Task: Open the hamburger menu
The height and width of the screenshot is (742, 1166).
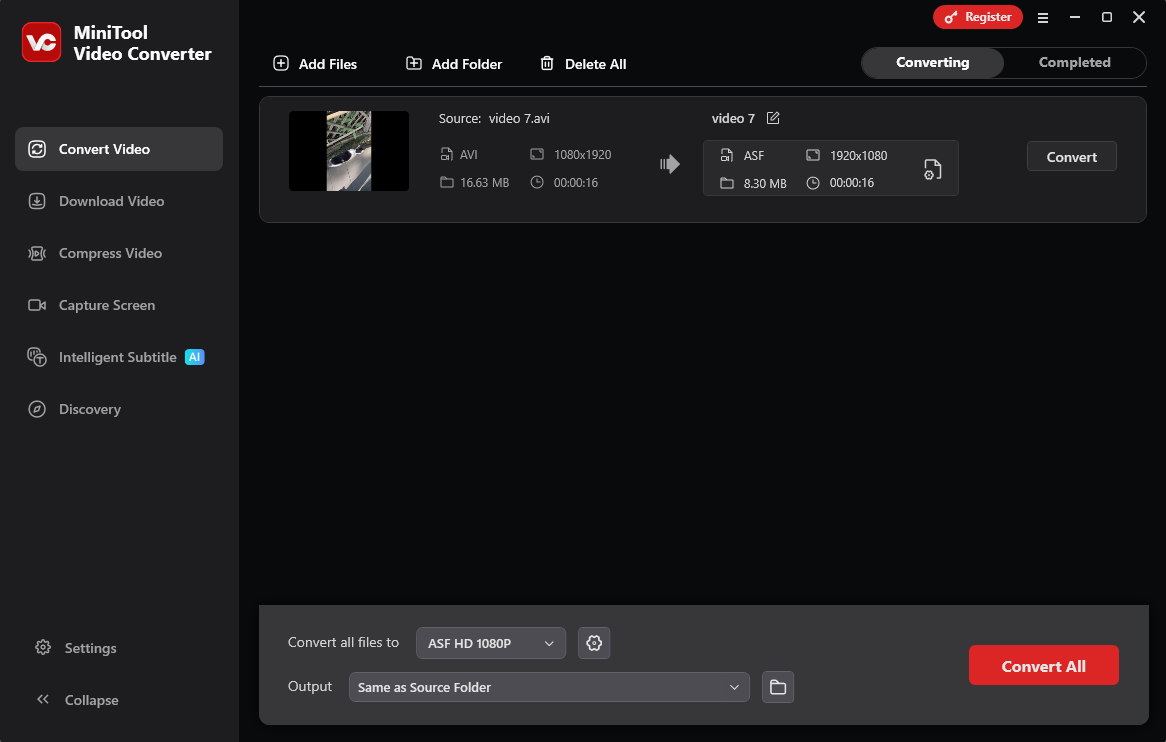Action: [x=1043, y=17]
